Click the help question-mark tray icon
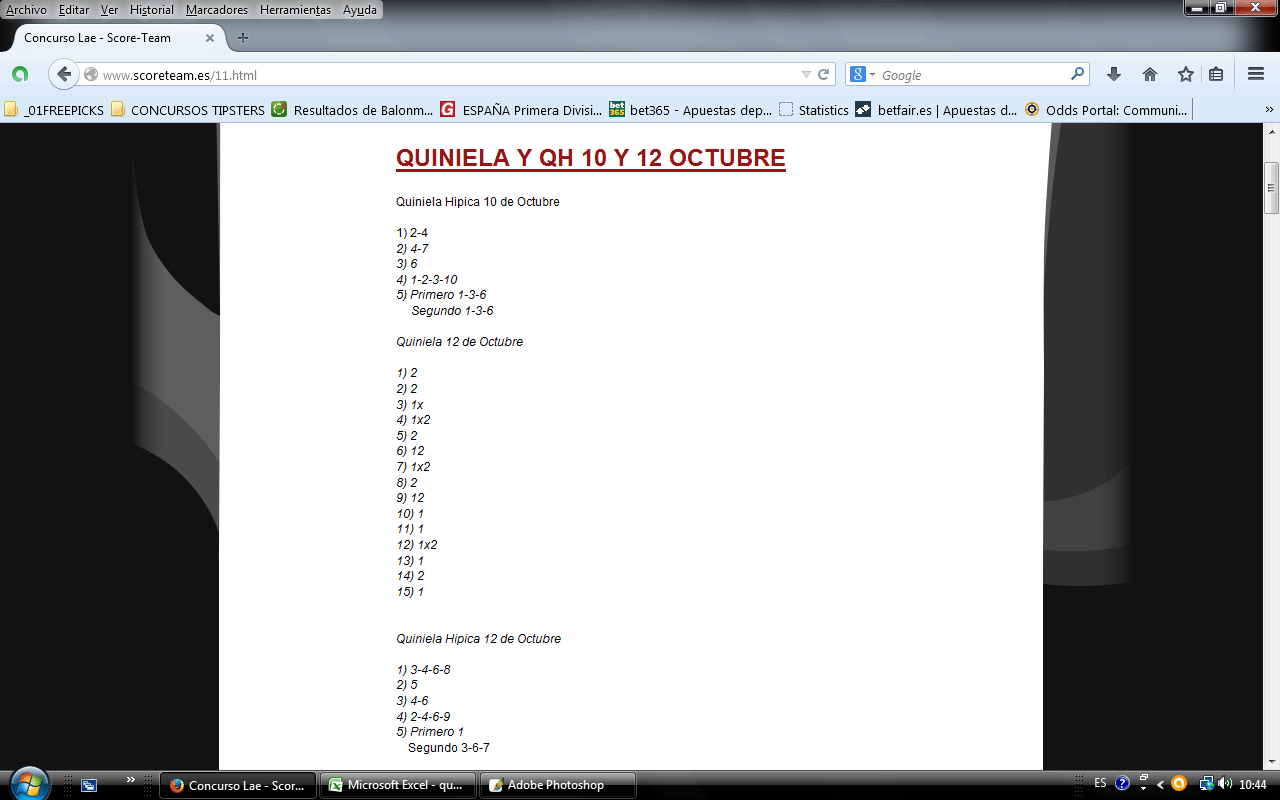The width and height of the screenshot is (1280, 800). 1122,784
